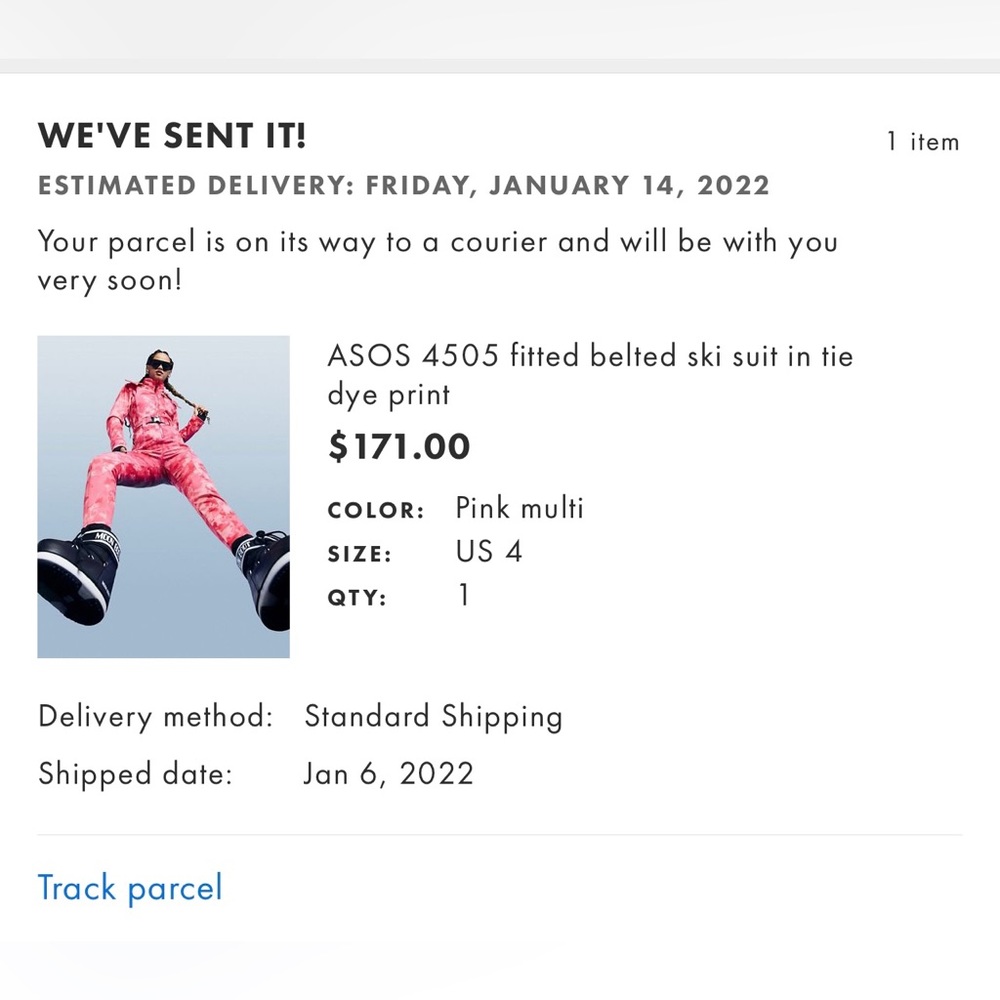
Task: Click the estimated delivery date Friday, January 14
Action: (403, 185)
